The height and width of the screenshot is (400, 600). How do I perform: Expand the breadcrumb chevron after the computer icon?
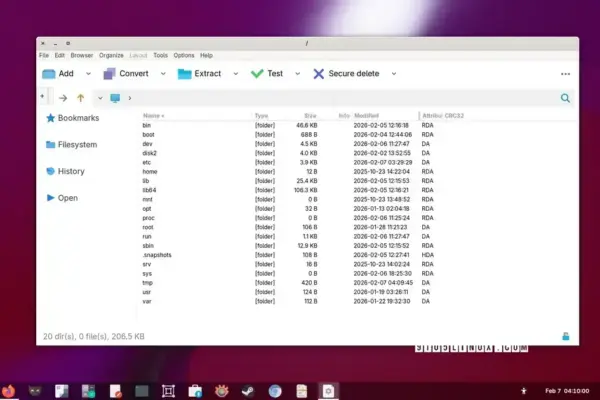click(x=130, y=98)
